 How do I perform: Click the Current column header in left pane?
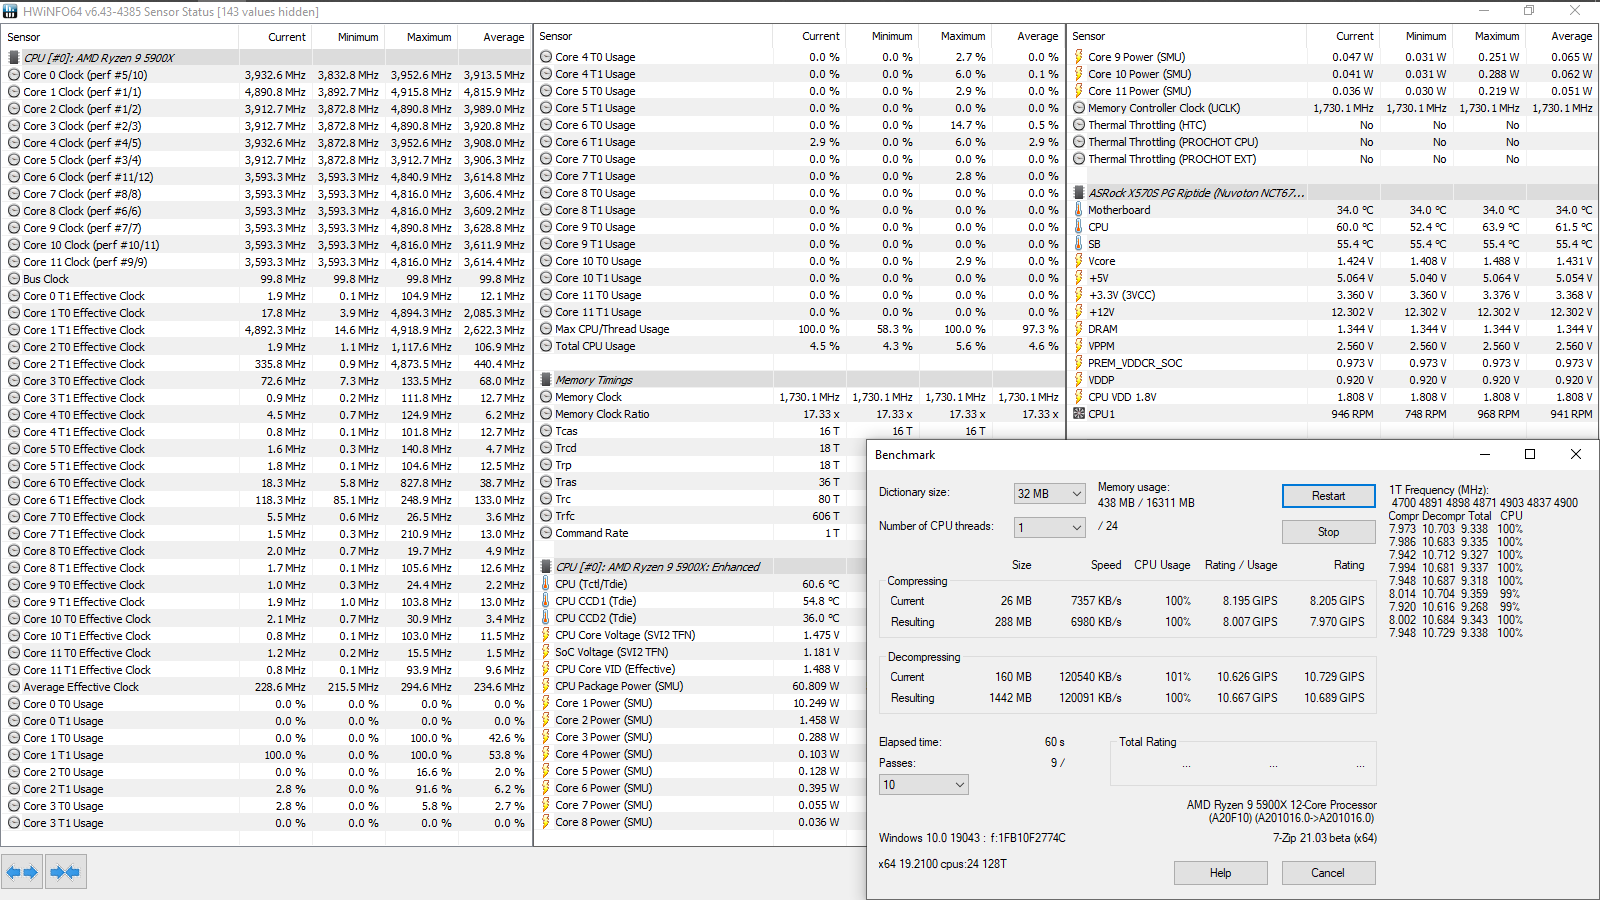click(x=275, y=37)
